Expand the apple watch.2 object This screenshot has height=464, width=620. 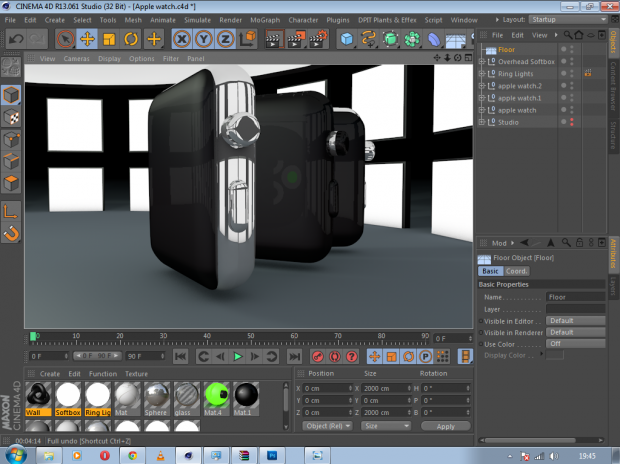482,86
